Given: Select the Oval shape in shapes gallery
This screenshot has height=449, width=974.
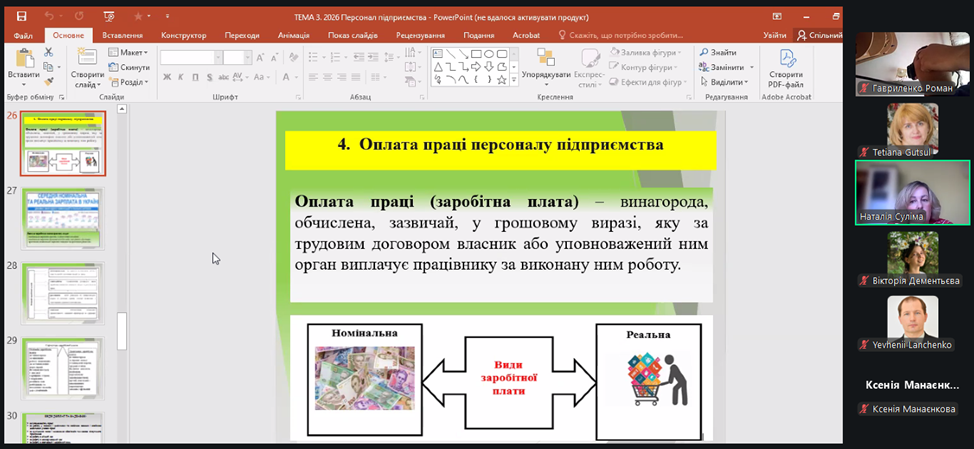Looking at the screenshot, I should [x=489, y=53].
